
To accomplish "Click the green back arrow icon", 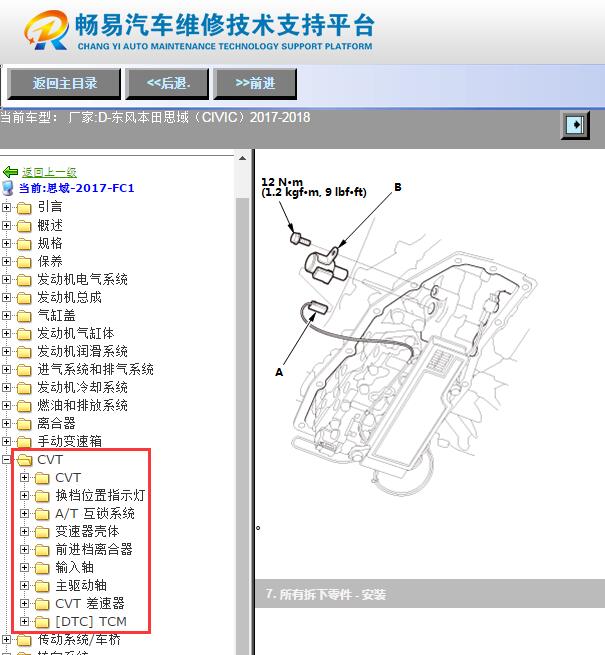I will [x=10, y=172].
